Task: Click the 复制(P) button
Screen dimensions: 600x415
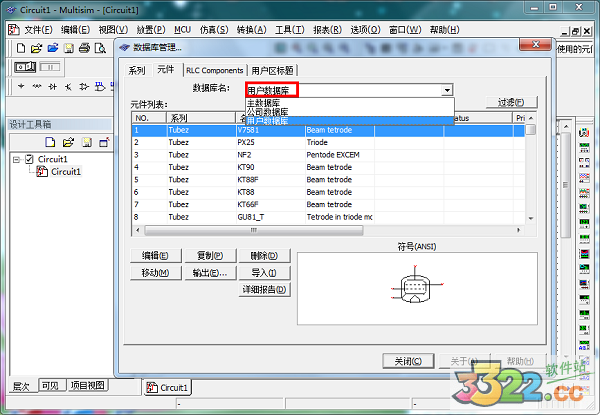Action: click(210, 256)
